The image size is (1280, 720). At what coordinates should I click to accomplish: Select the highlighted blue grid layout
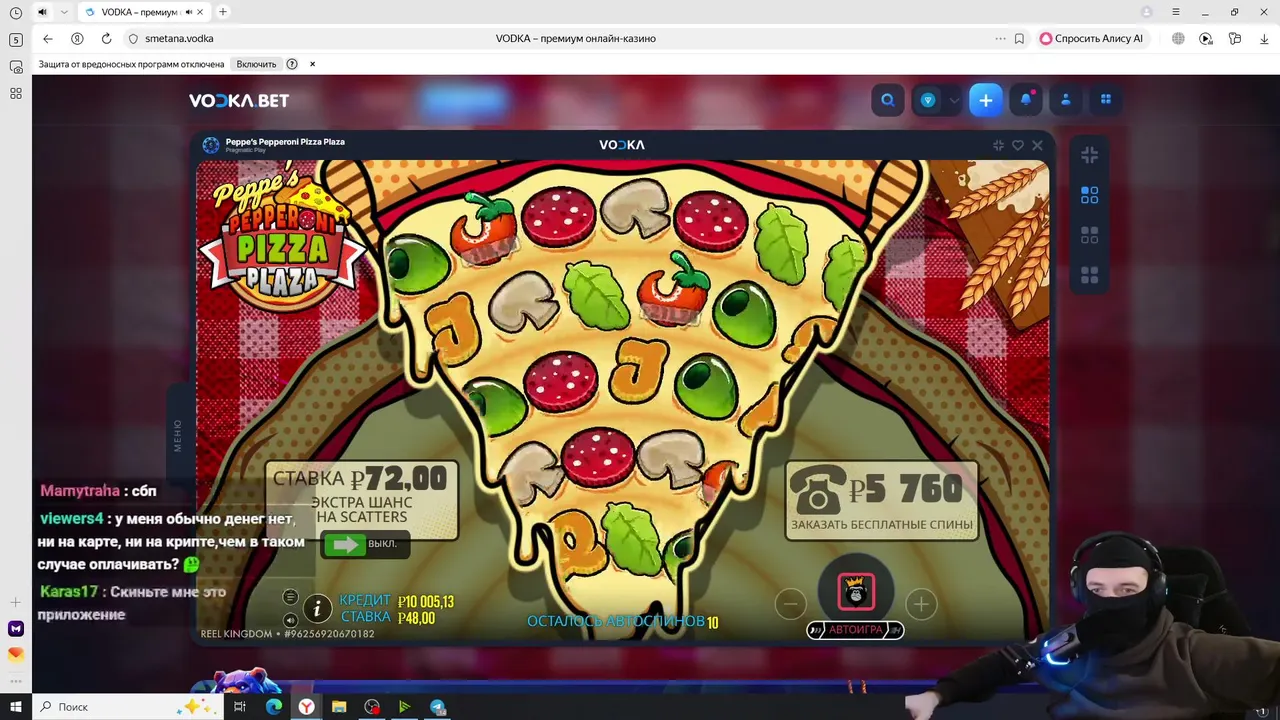click(1090, 195)
